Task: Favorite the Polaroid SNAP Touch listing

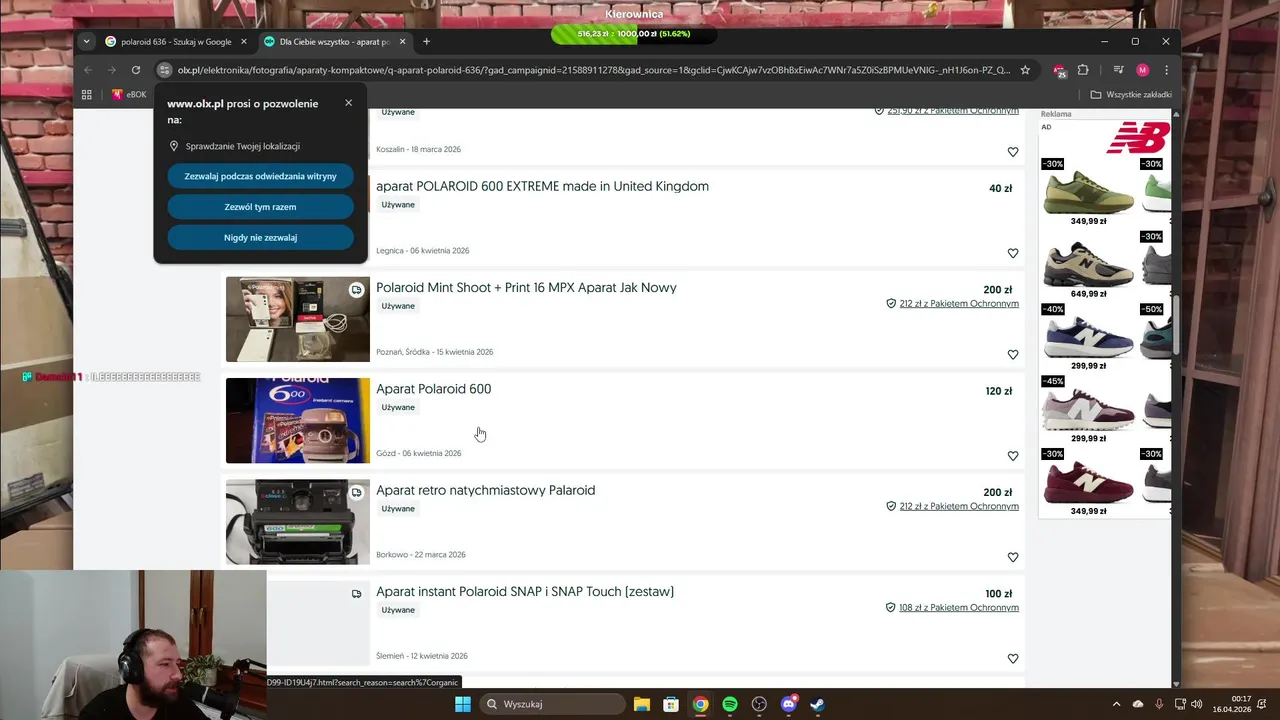Action: 1013,659
